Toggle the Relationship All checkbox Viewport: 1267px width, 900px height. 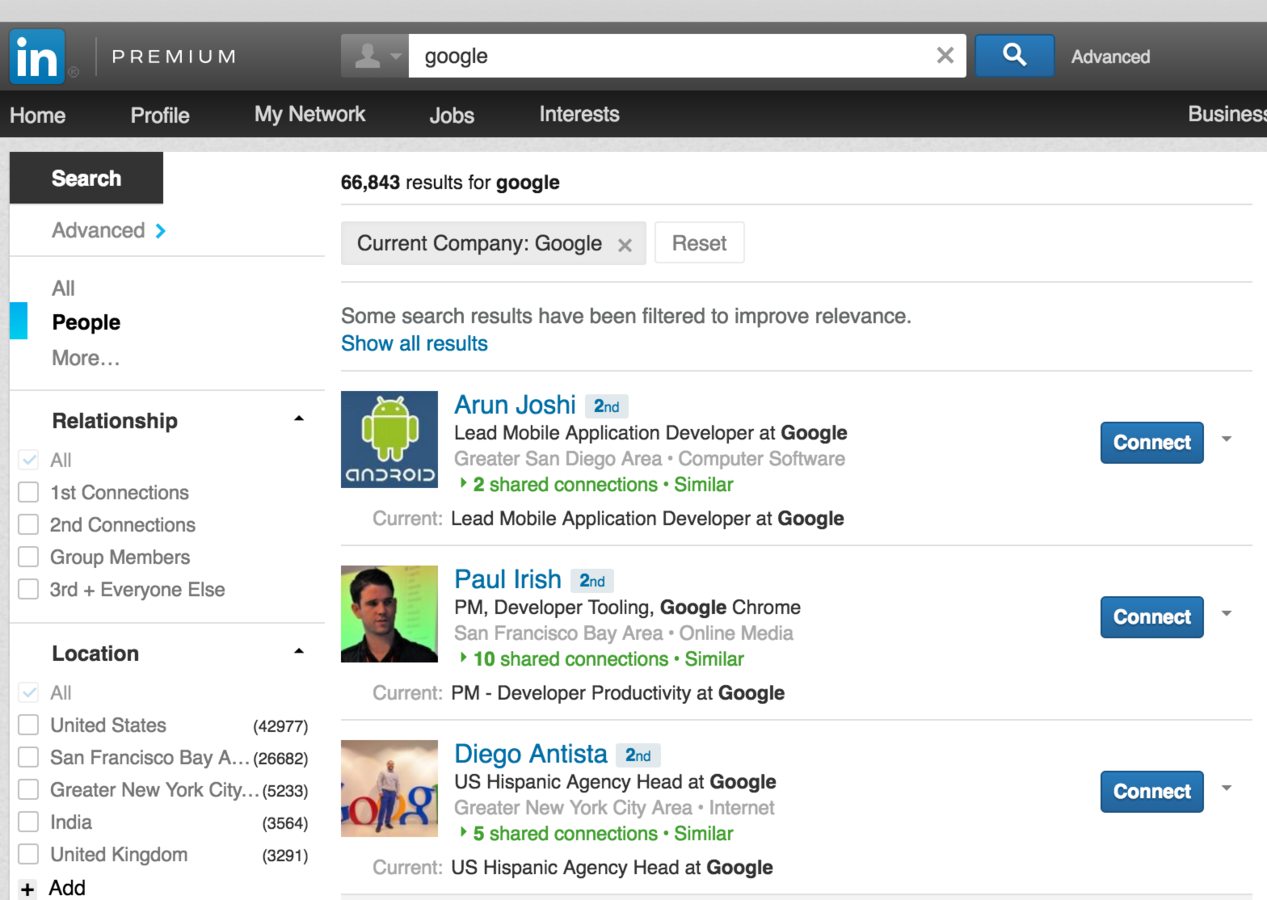[29, 460]
